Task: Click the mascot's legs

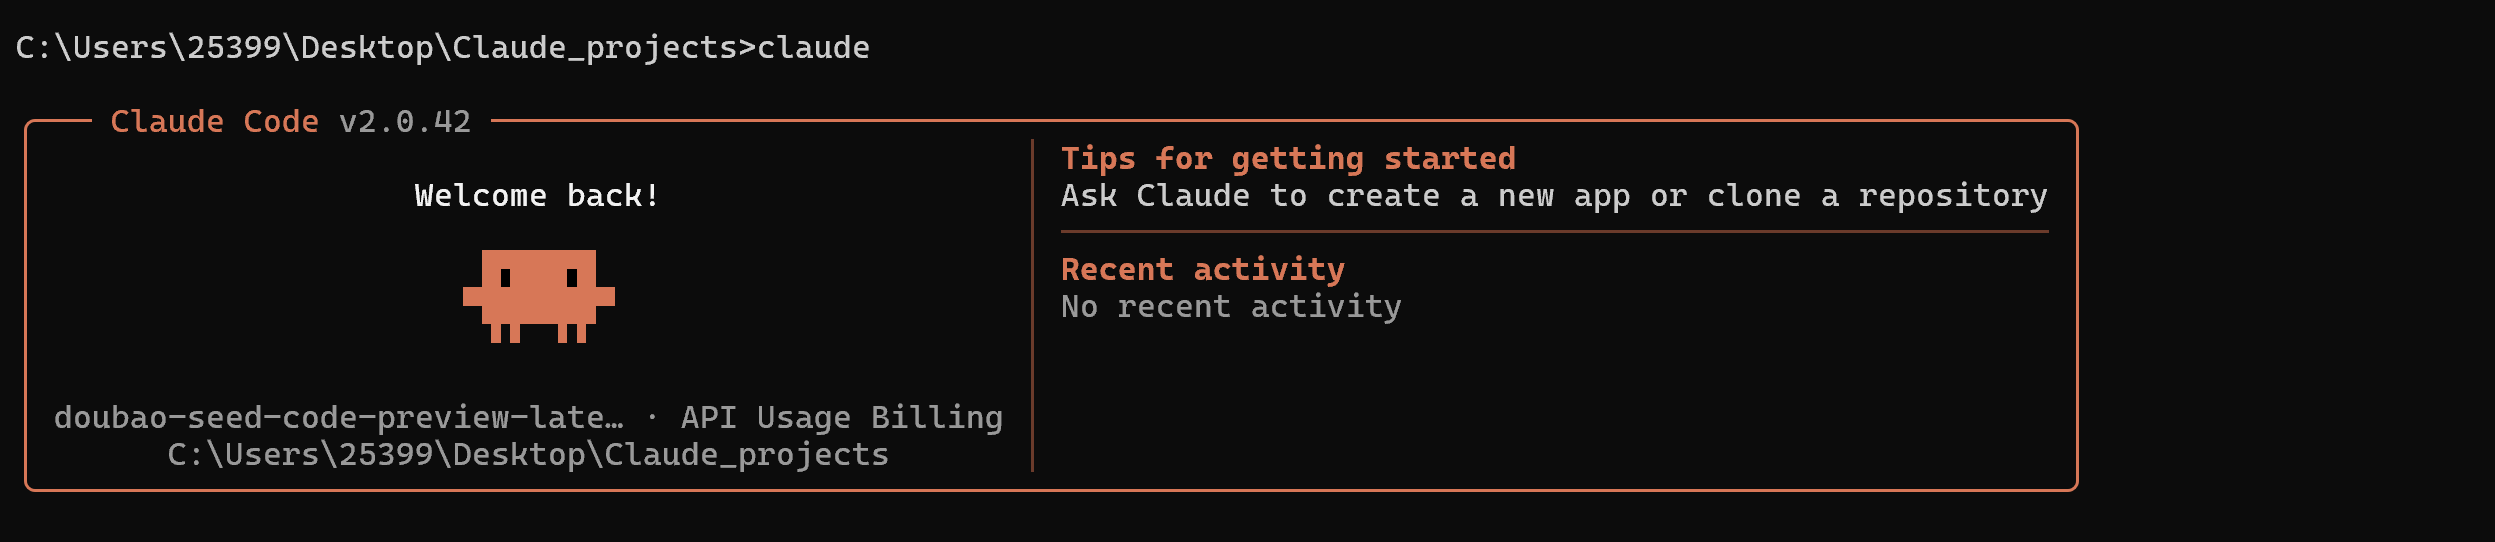Action: (538, 333)
